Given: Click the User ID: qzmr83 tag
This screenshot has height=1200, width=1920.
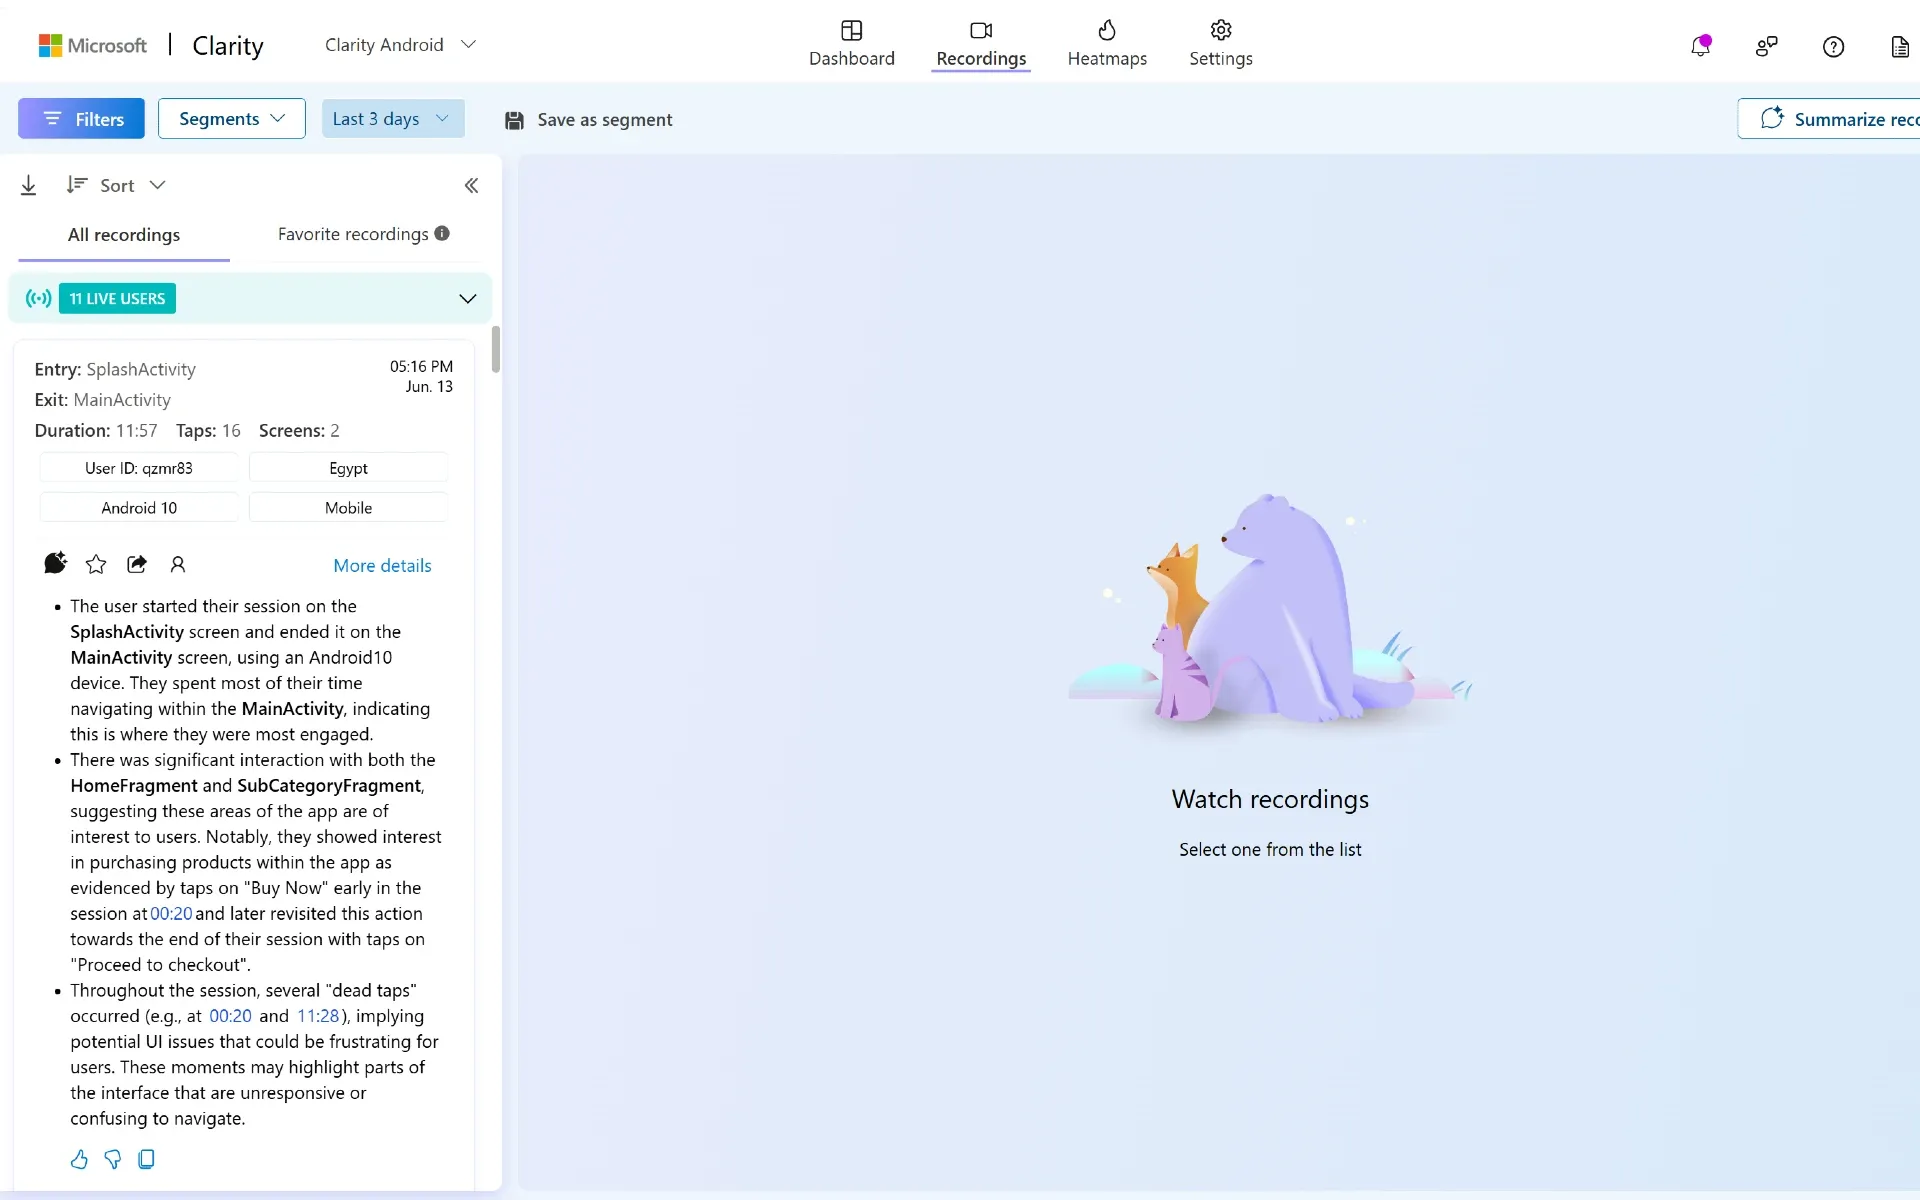Looking at the screenshot, I should click(139, 468).
